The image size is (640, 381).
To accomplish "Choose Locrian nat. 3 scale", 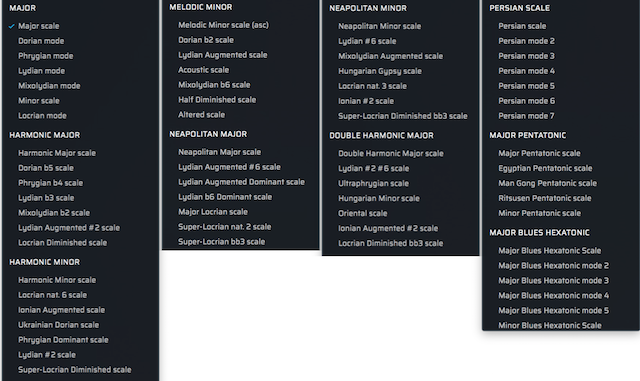I will coord(372,86).
